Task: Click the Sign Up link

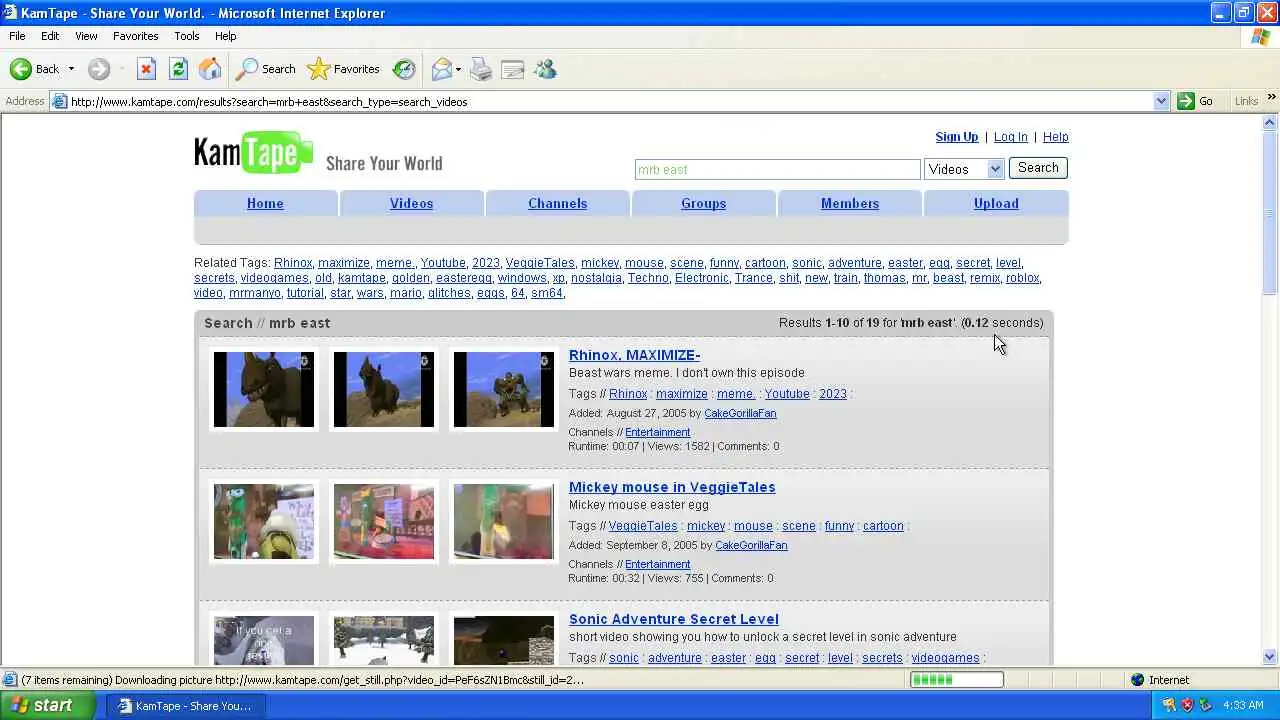Action: pos(956,137)
